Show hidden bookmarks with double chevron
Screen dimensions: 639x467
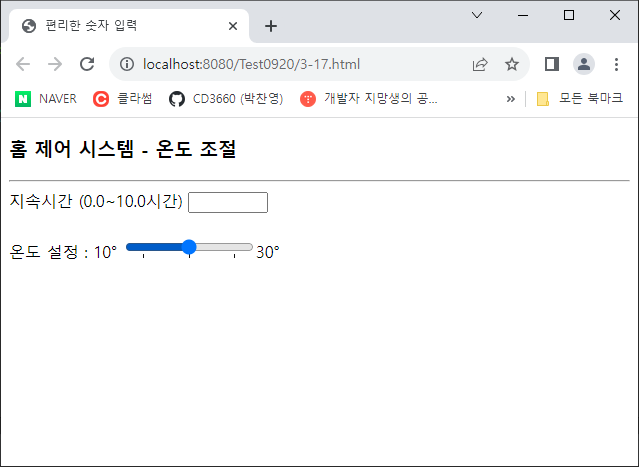tap(510, 99)
